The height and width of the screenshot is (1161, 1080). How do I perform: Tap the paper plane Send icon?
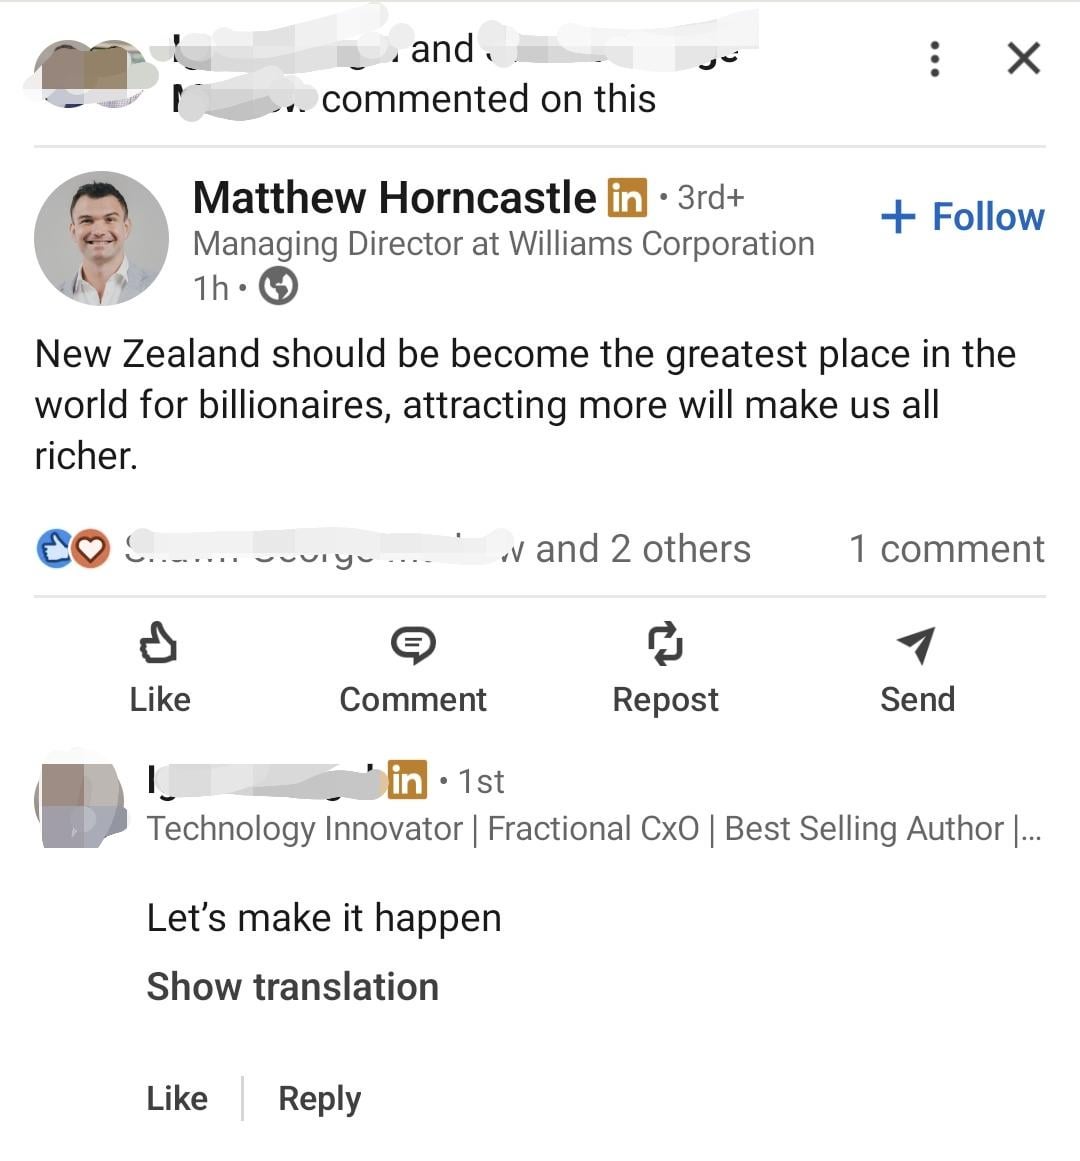[x=916, y=645]
